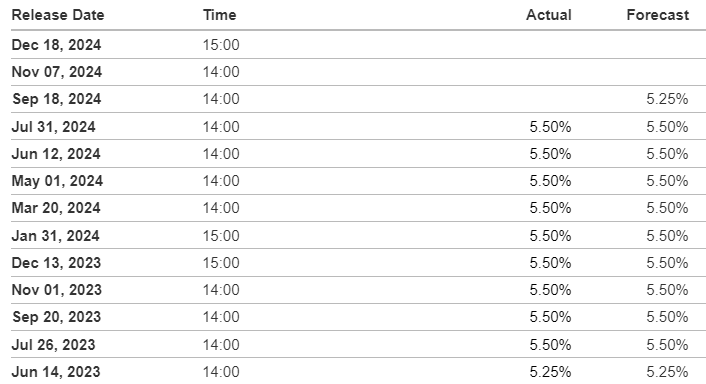The image size is (706, 384).
Task: Click the Jun 14, 2023 forecast 5.25%
Action: pyautogui.click(x=667, y=372)
